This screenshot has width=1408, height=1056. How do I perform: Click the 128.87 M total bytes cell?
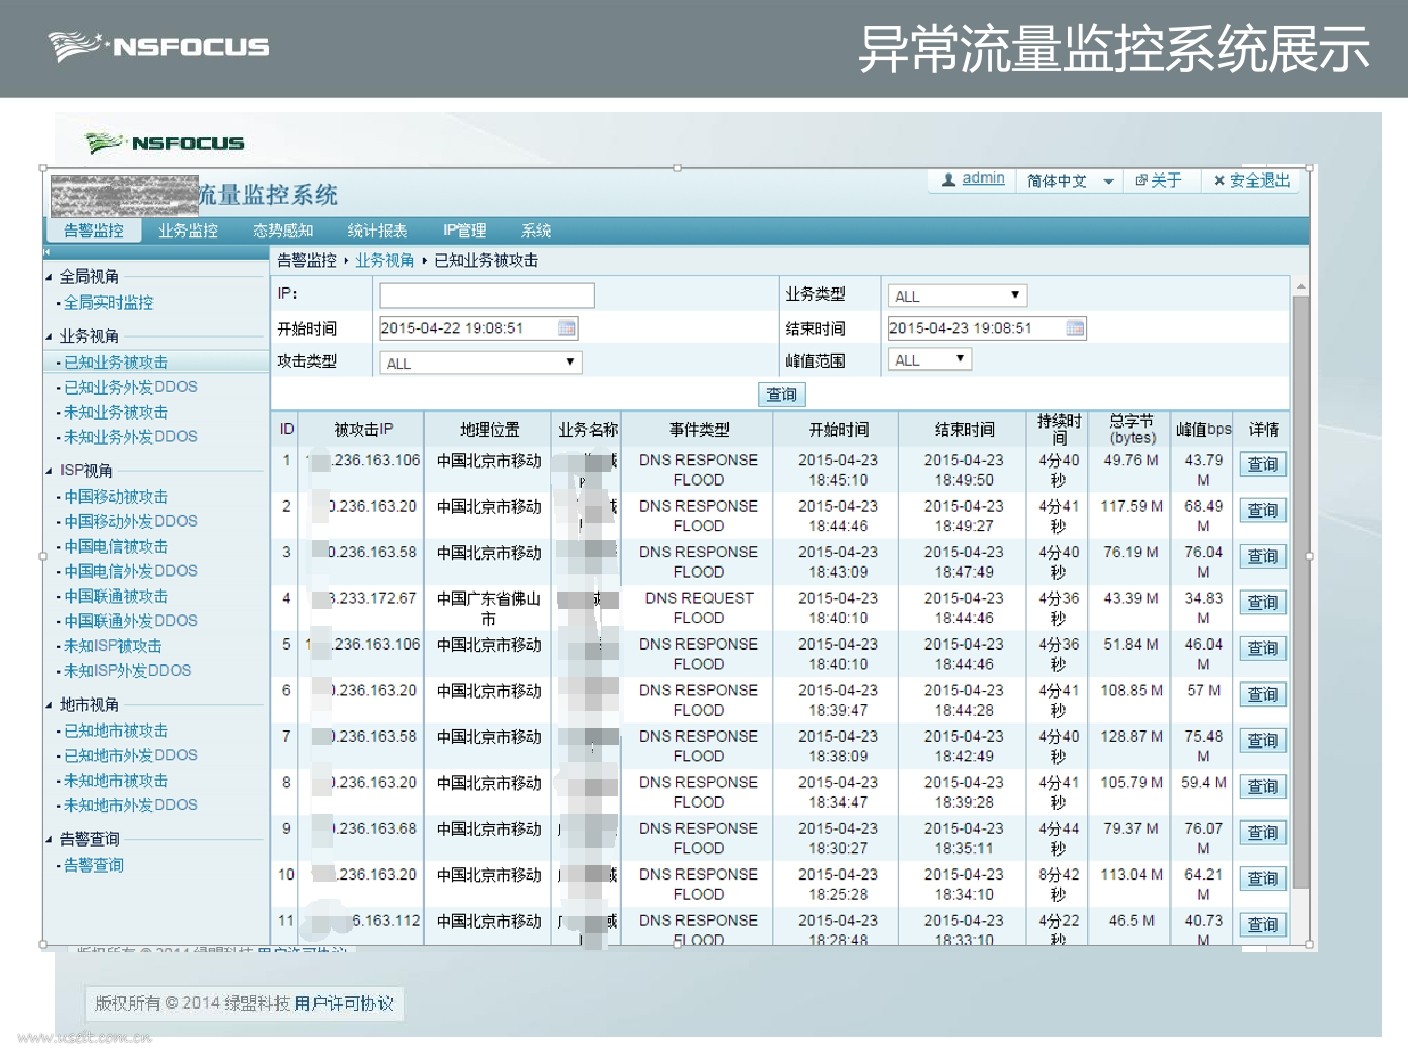click(1131, 736)
